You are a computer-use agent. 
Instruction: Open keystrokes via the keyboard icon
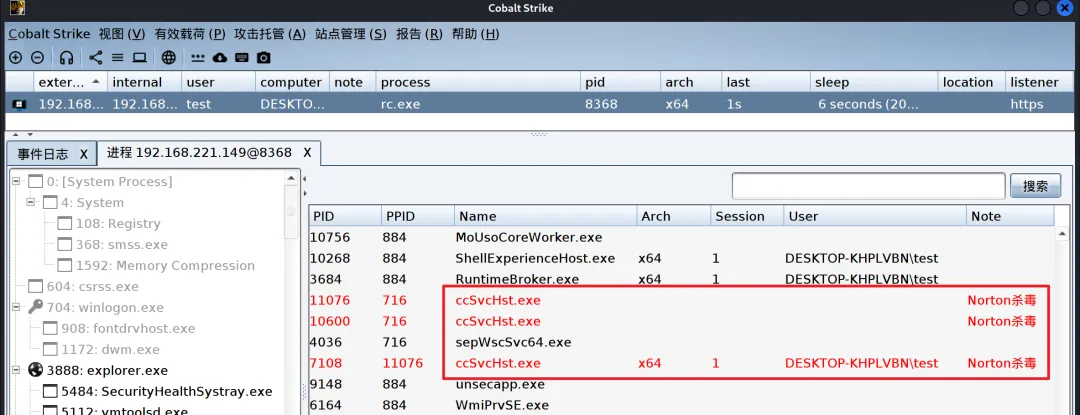click(x=242, y=58)
